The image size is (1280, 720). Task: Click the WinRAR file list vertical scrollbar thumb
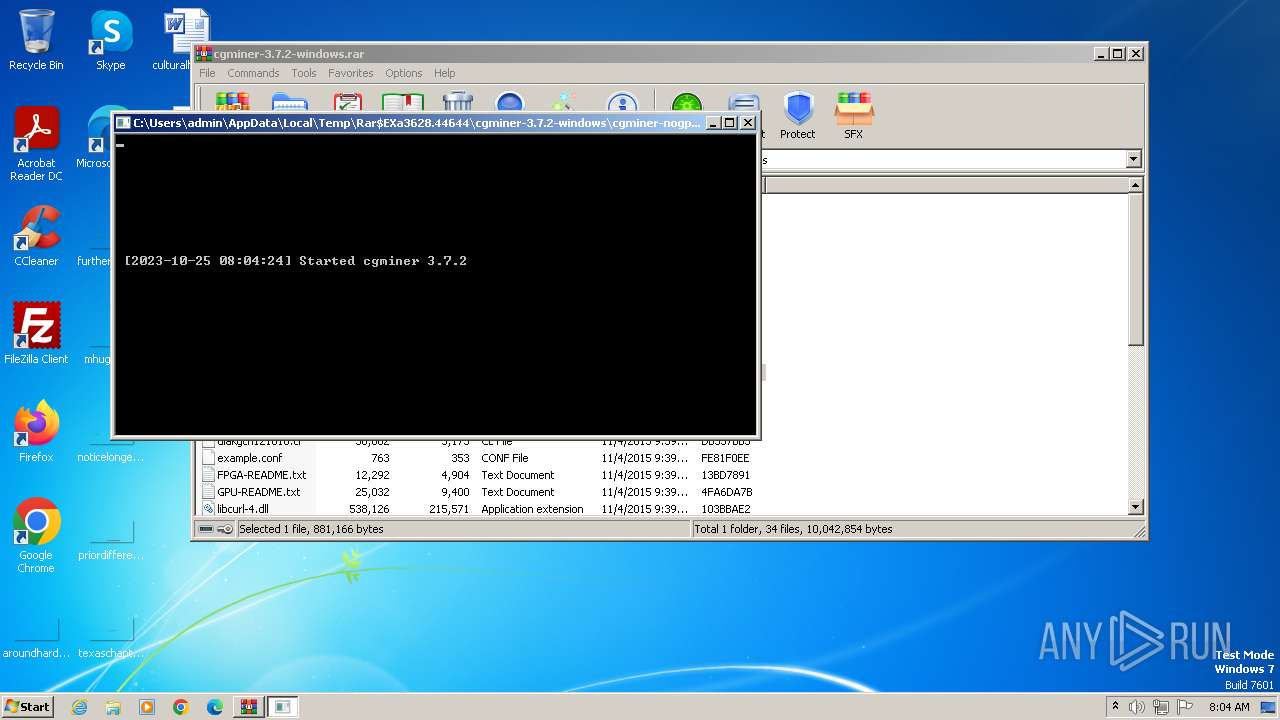[x=1135, y=270]
